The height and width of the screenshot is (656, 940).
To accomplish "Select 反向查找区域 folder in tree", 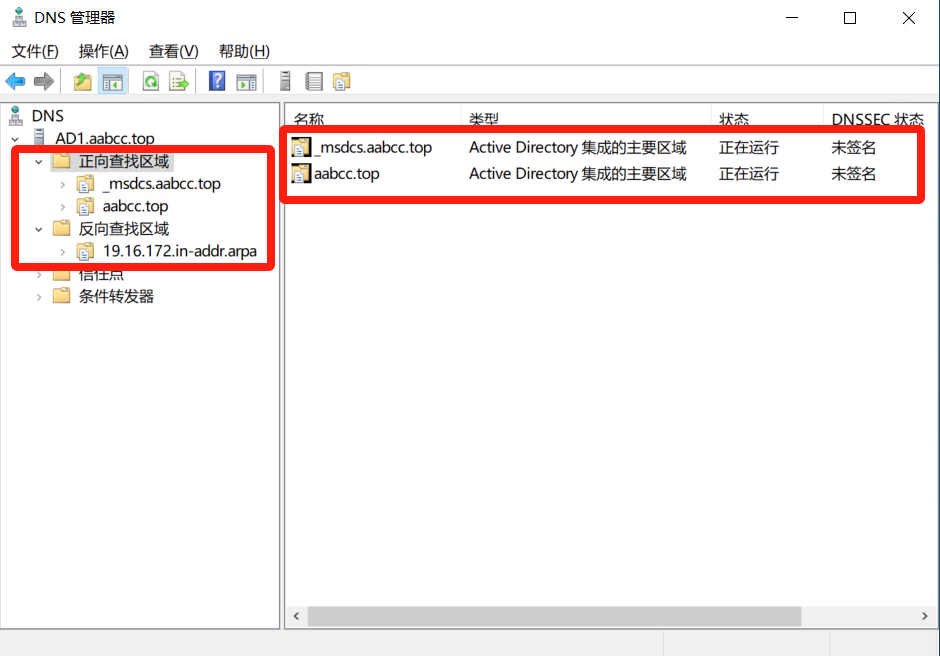I will click(123, 229).
